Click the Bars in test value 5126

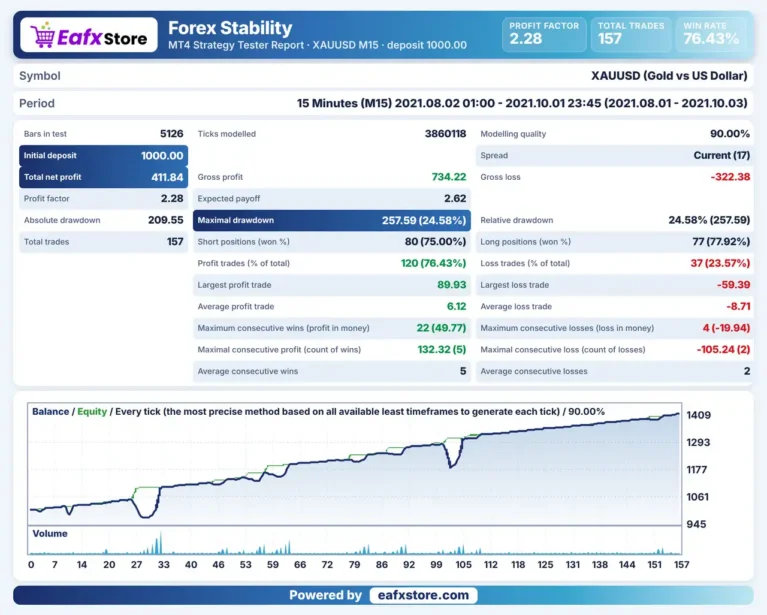pyautogui.click(x=172, y=134)
